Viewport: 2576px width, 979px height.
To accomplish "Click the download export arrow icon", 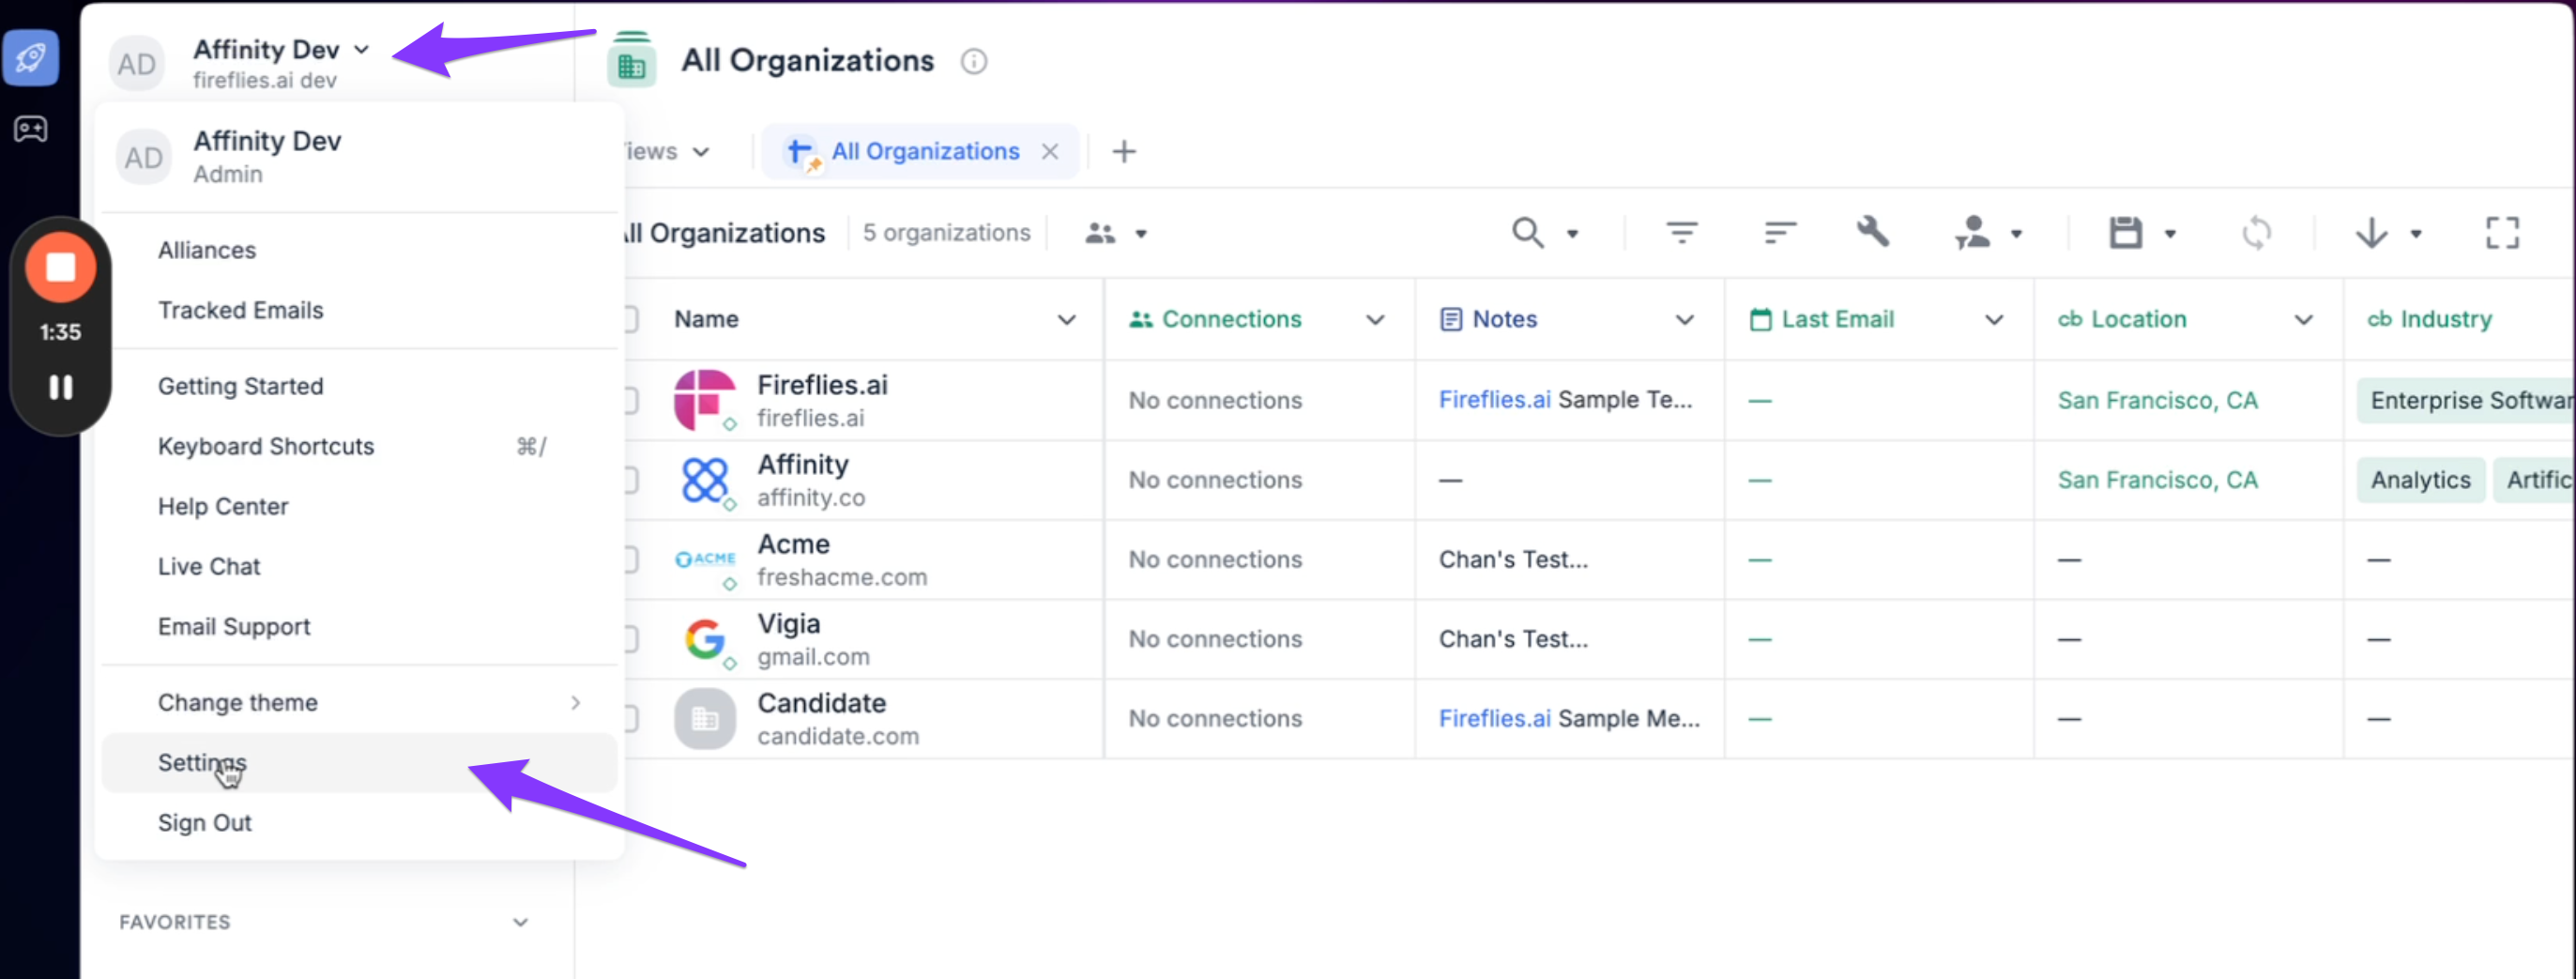I will pos(2371,233).
